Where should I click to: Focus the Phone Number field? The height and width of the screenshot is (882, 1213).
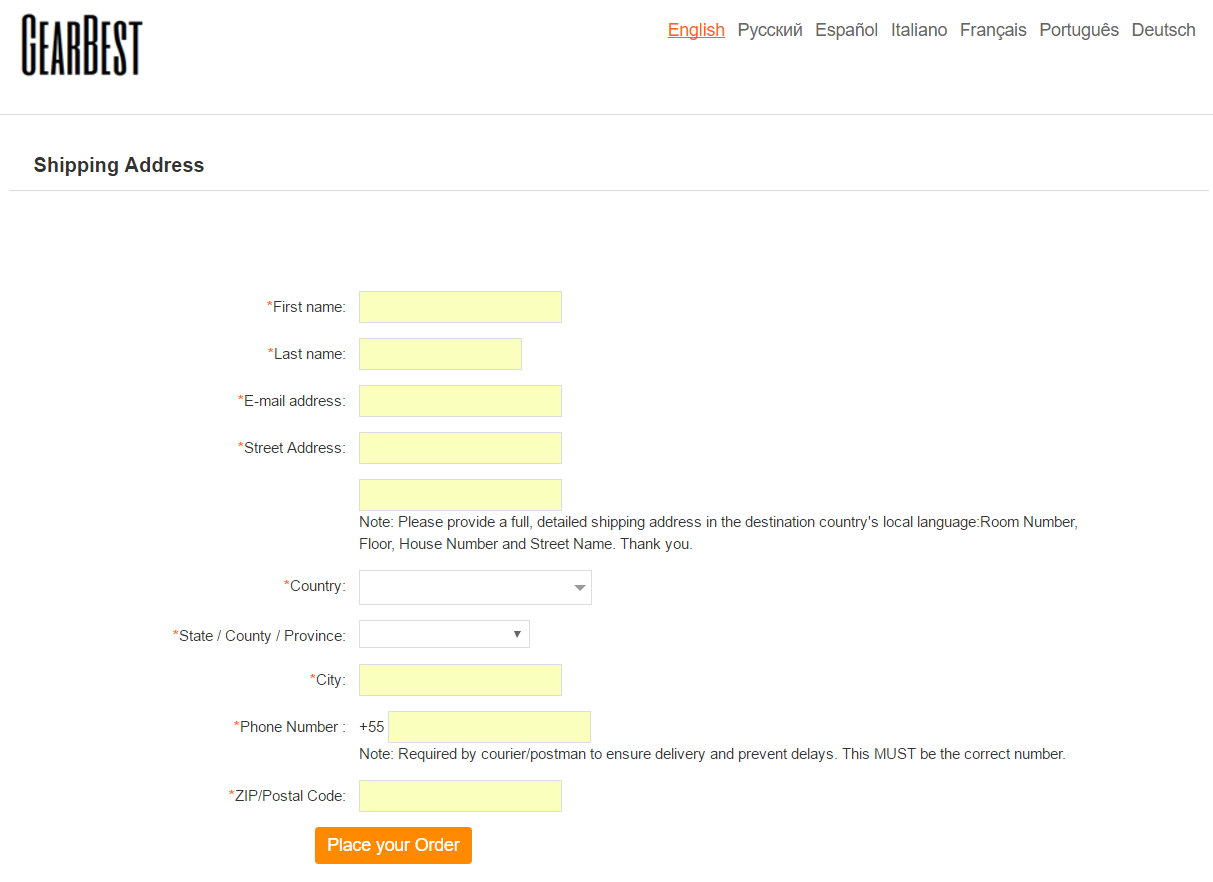click(489, 727)
